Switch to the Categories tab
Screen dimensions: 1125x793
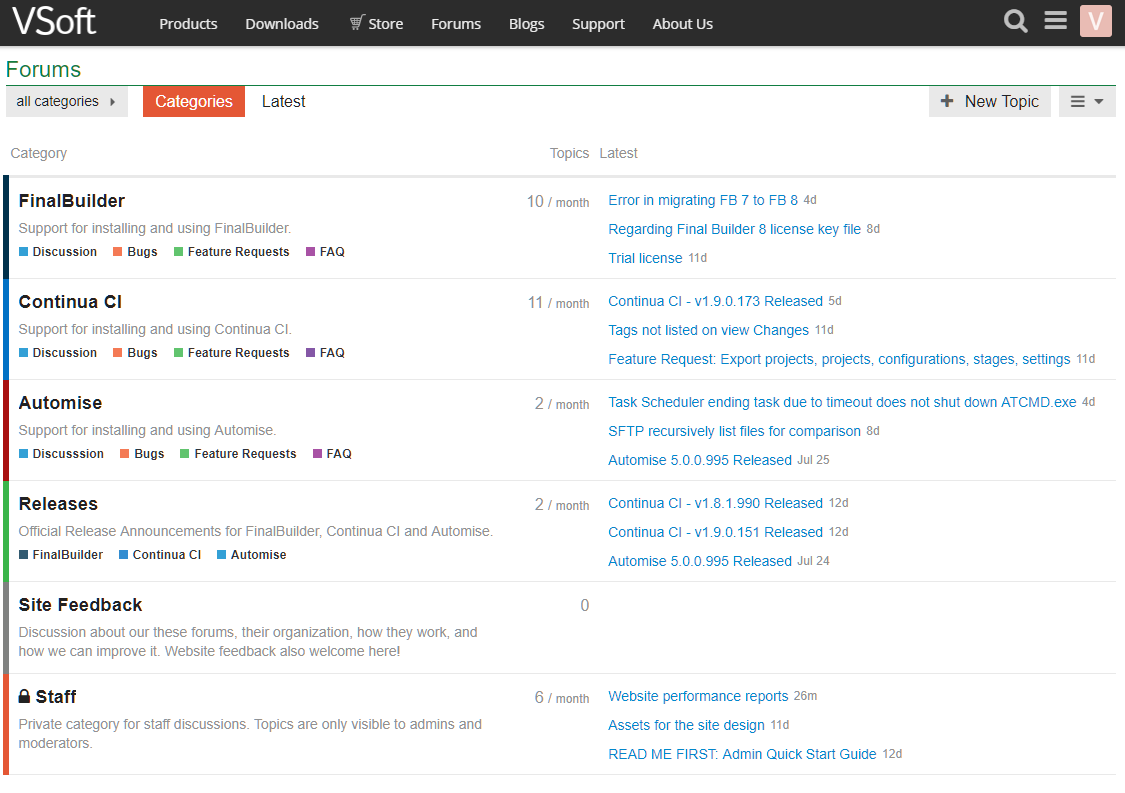point(194,101)
